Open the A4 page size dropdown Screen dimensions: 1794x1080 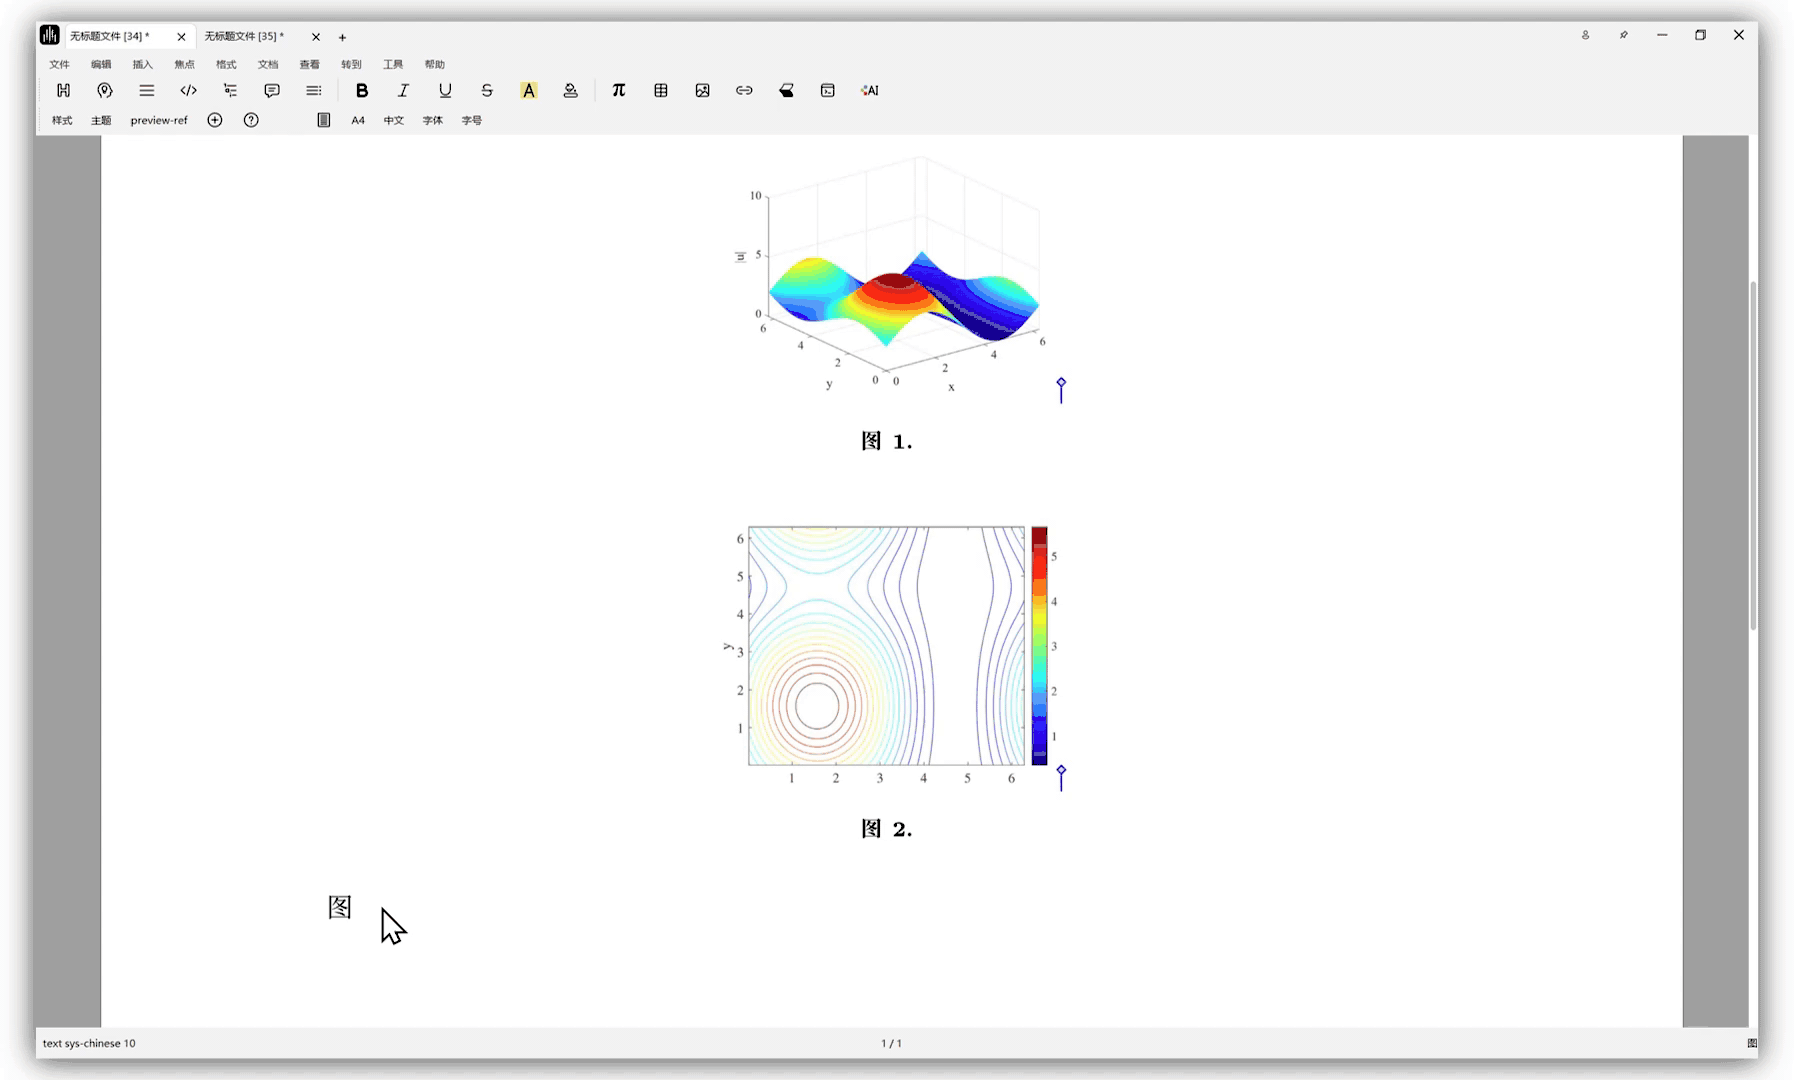point(358,120)
